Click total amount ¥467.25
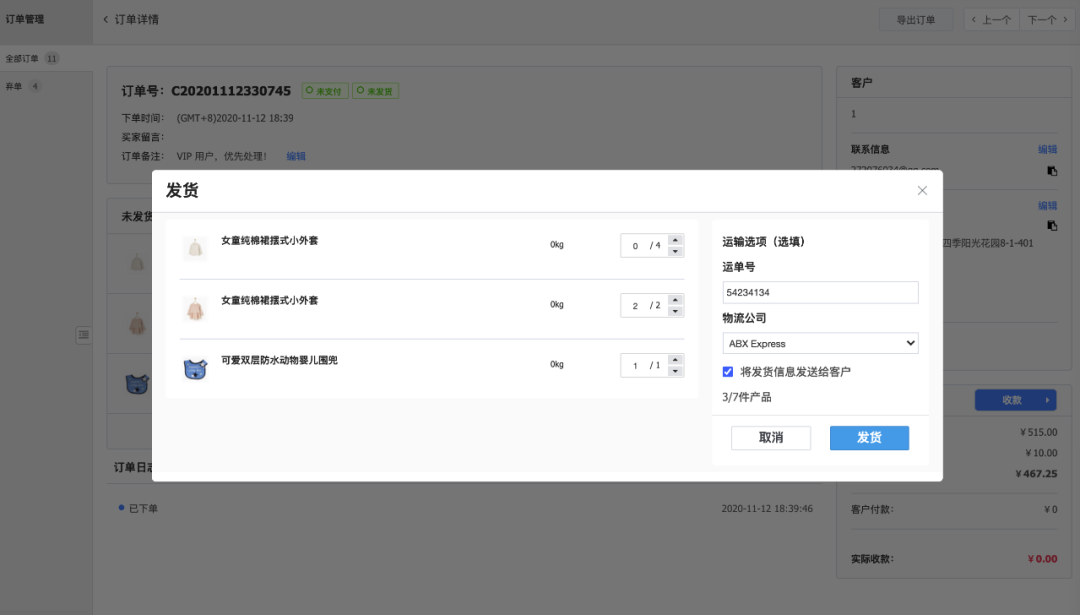 [1036, 474]
